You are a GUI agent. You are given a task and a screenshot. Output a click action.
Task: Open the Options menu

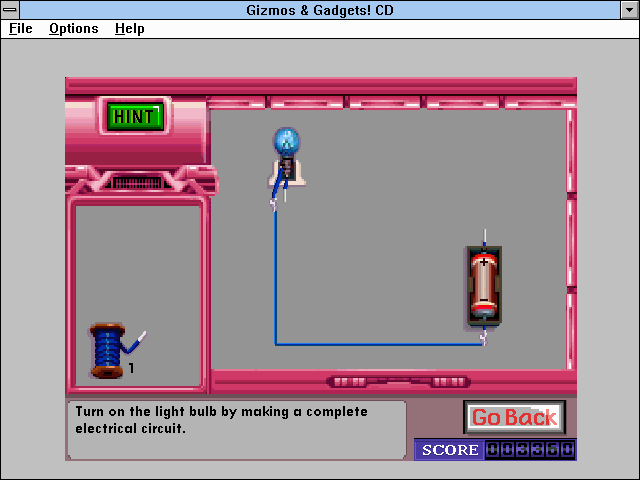[73, 29]
